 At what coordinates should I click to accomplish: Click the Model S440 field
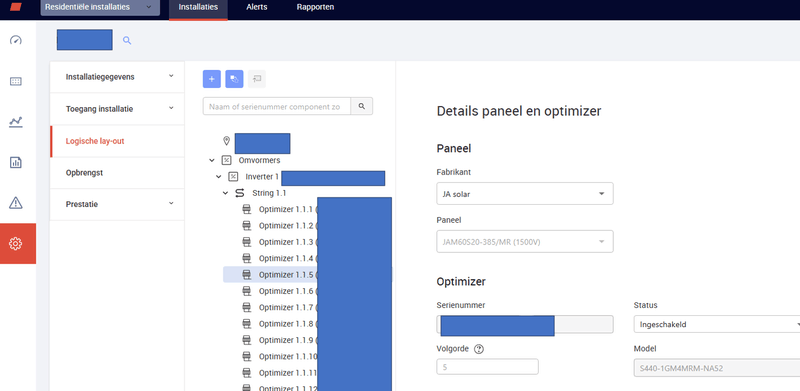tap(717, 368)
